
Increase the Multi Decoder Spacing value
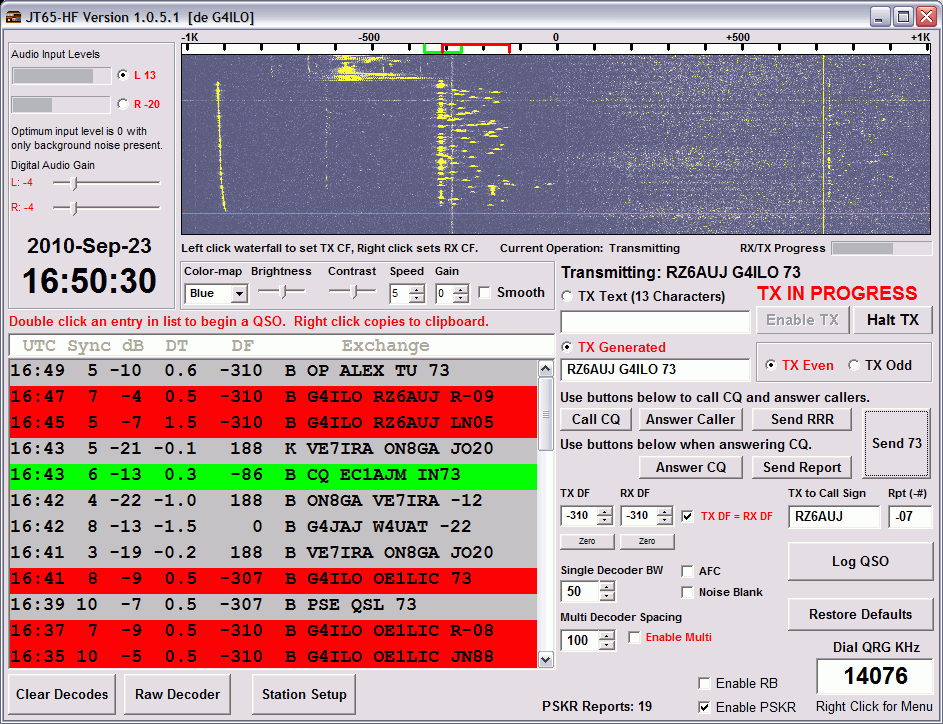coord(607,636)
